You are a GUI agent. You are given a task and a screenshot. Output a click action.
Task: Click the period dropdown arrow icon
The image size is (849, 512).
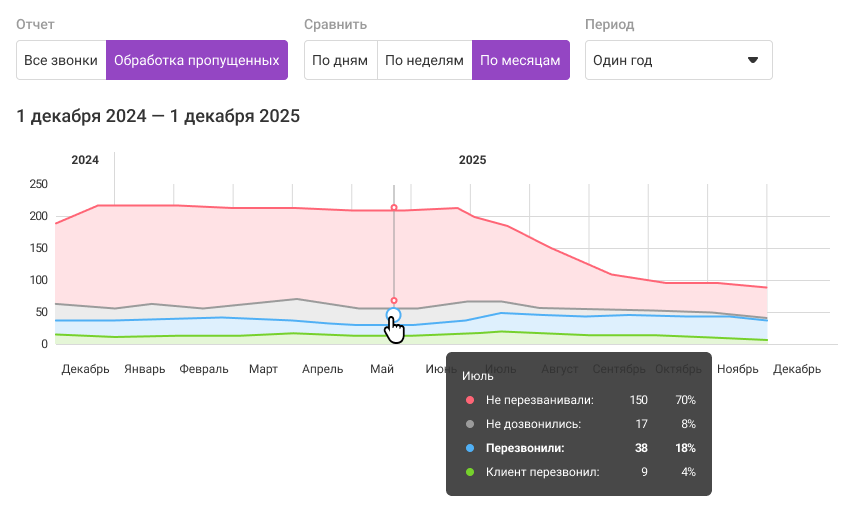click(753, 60)
